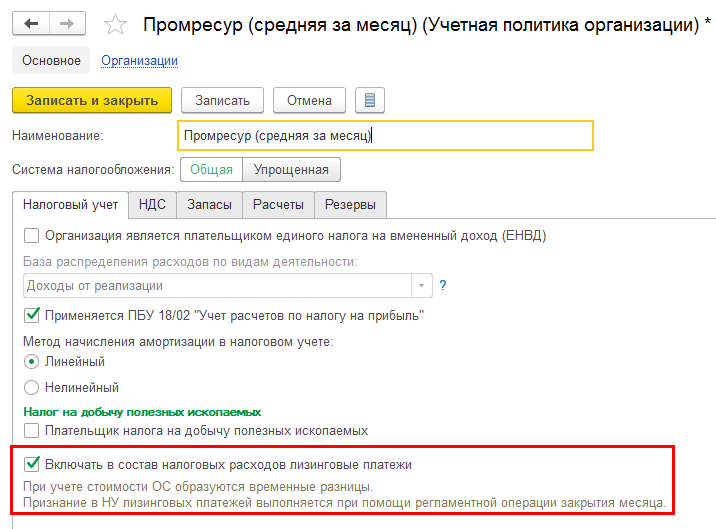Expand the Доходы от реализации dropdown arrow
The image size is (716, 529).
point(421,286)
